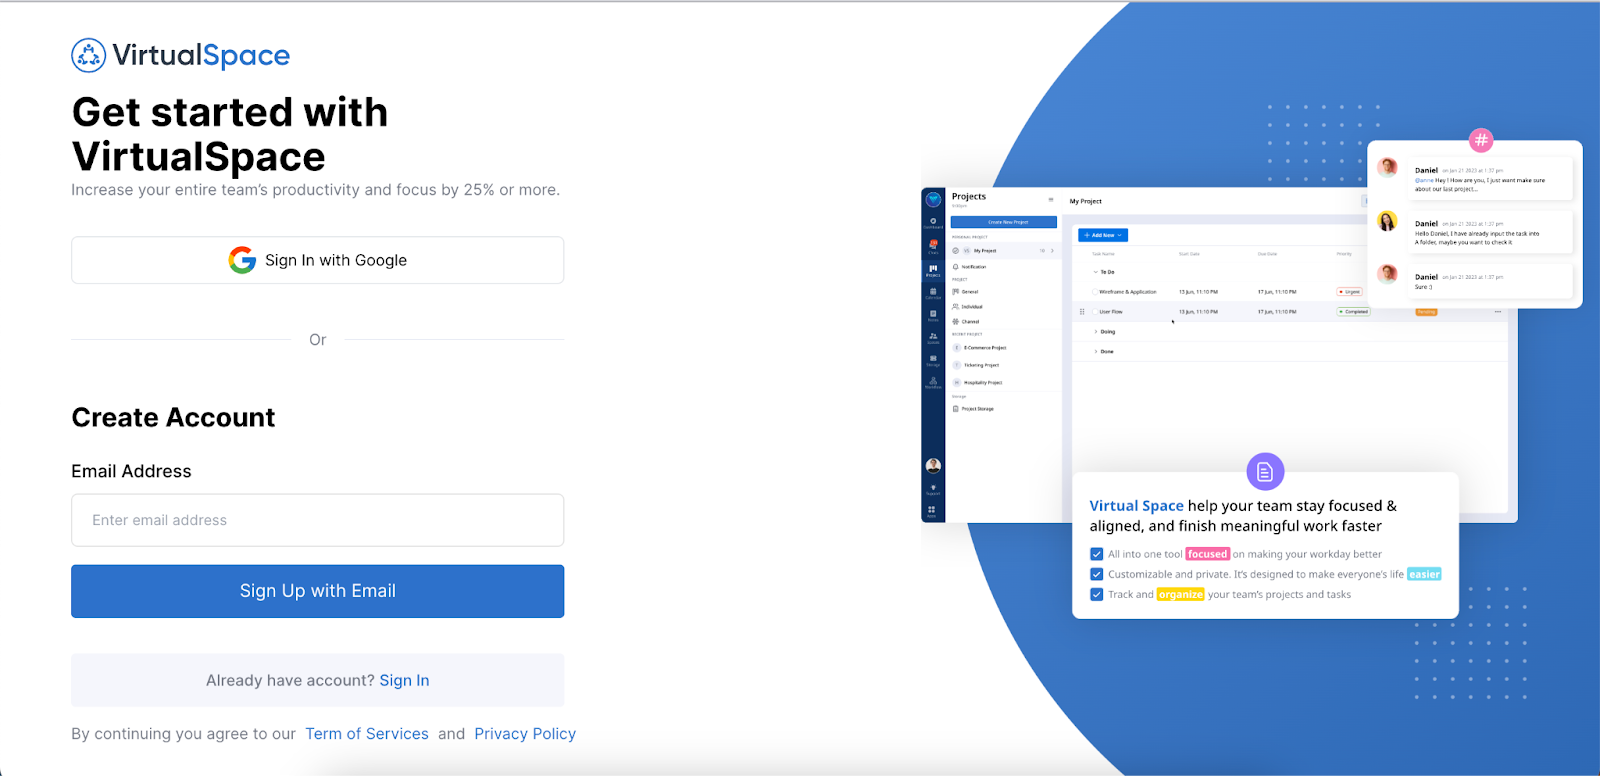Click avatar beside the 'Sure :)' message
Screen dimensions: 1600x776
click(x=1387, y=274)
